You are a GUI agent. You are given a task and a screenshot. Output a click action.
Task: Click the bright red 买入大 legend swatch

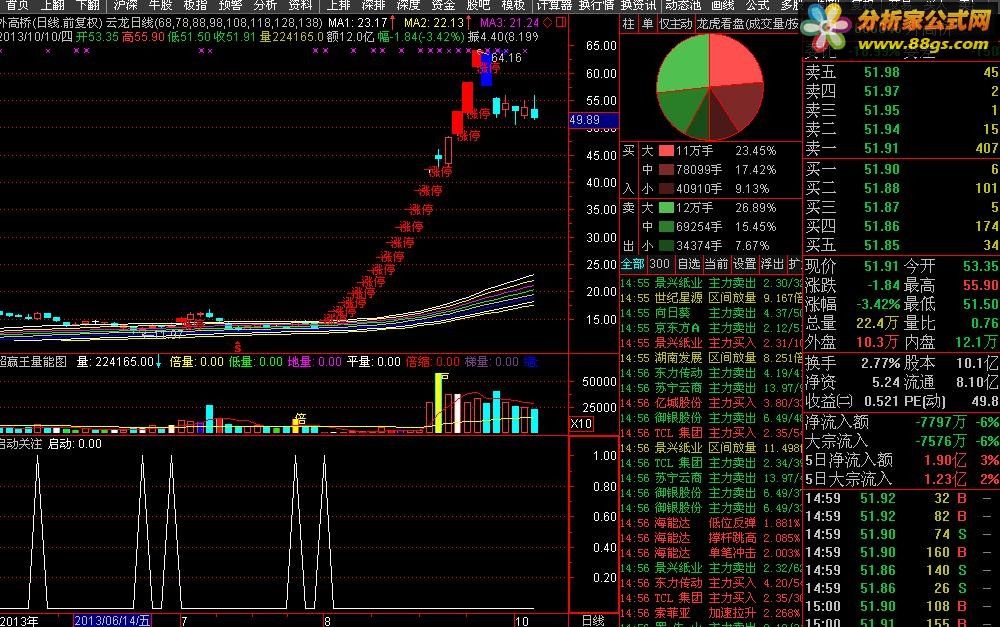point(666,151)
